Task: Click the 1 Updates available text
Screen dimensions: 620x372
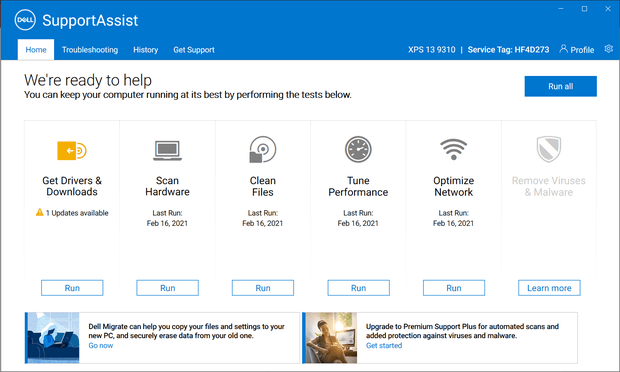Action: tap(77, 213)
